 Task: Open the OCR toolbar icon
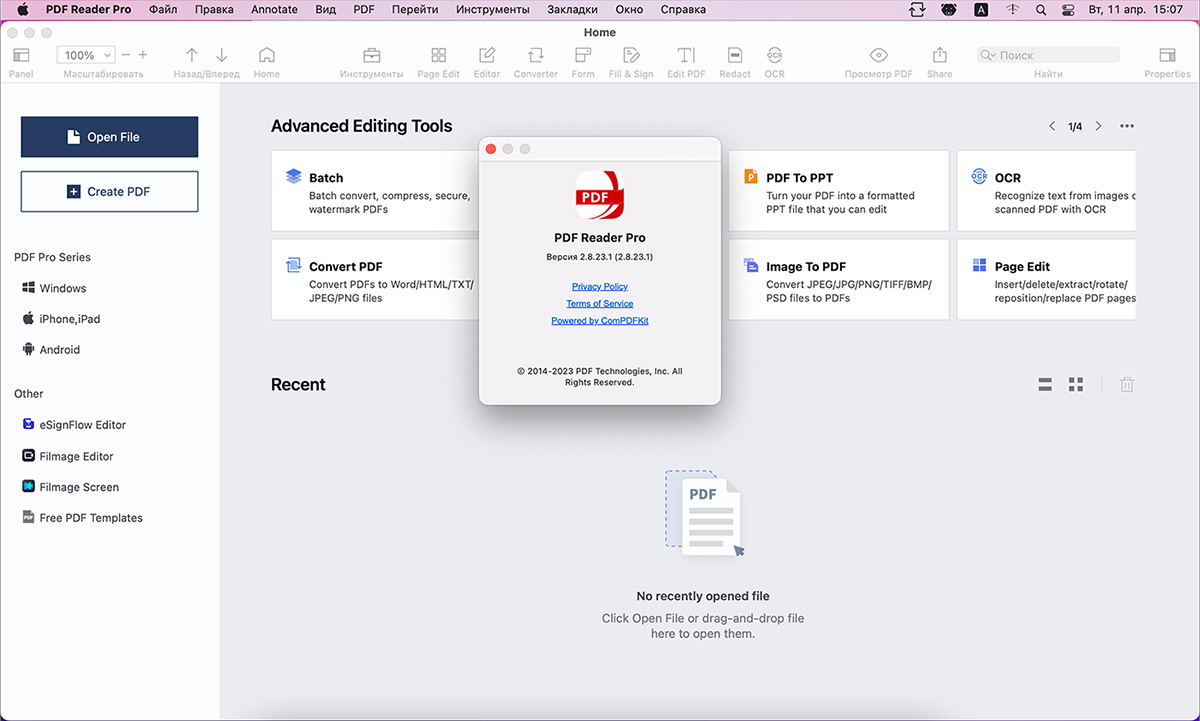(x=775, y=55)
